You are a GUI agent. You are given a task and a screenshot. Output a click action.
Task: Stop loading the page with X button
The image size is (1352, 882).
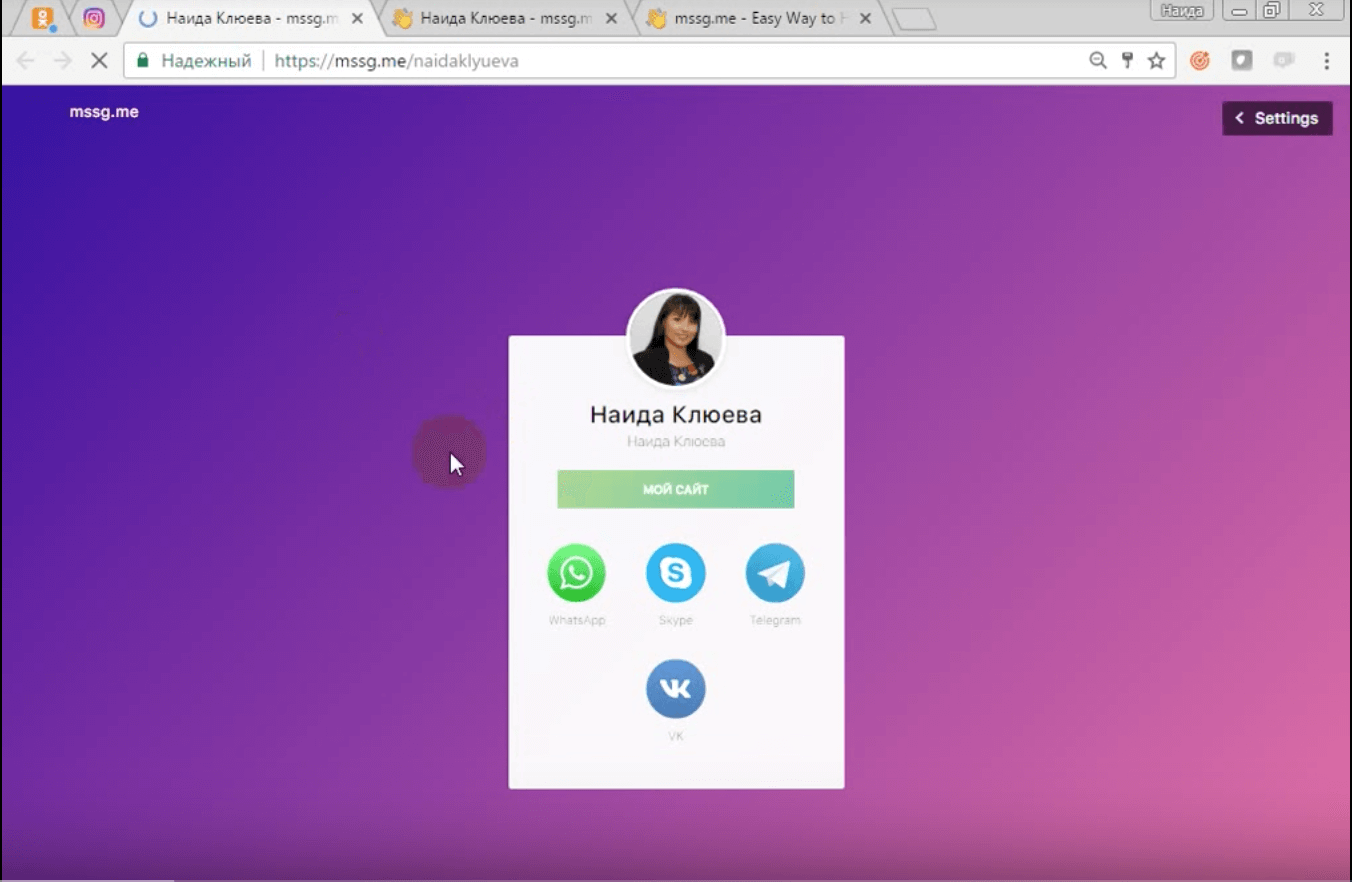click(x=99, y=61)
